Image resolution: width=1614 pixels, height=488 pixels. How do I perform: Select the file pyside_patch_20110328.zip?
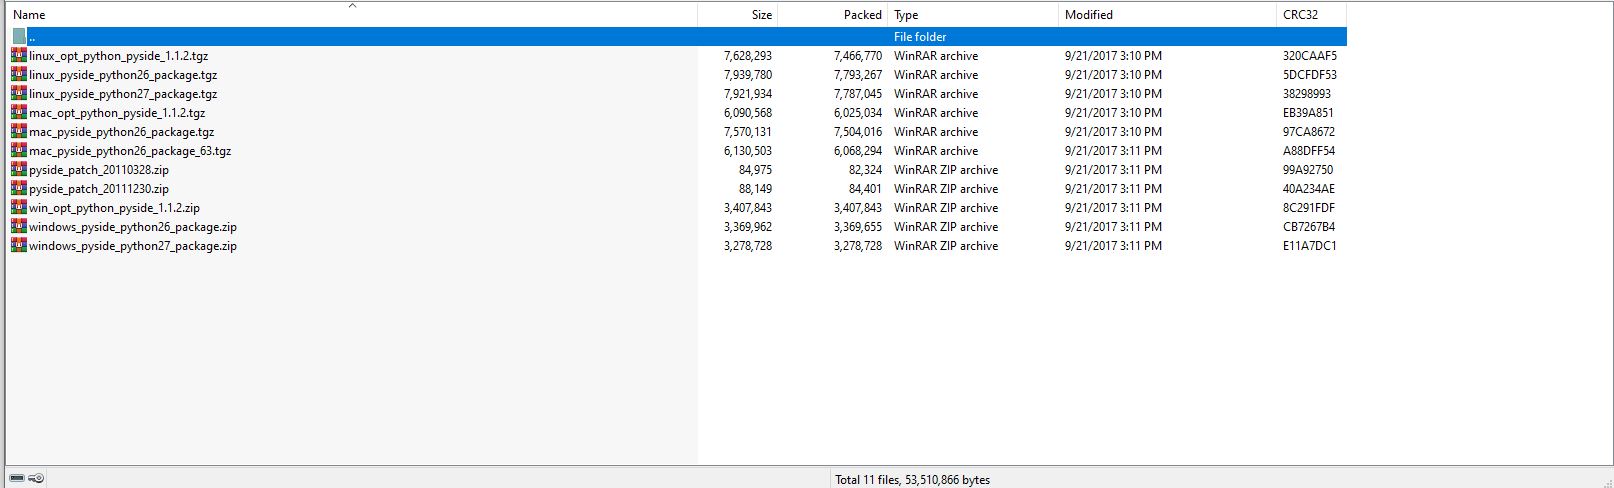tap(99, 170)
